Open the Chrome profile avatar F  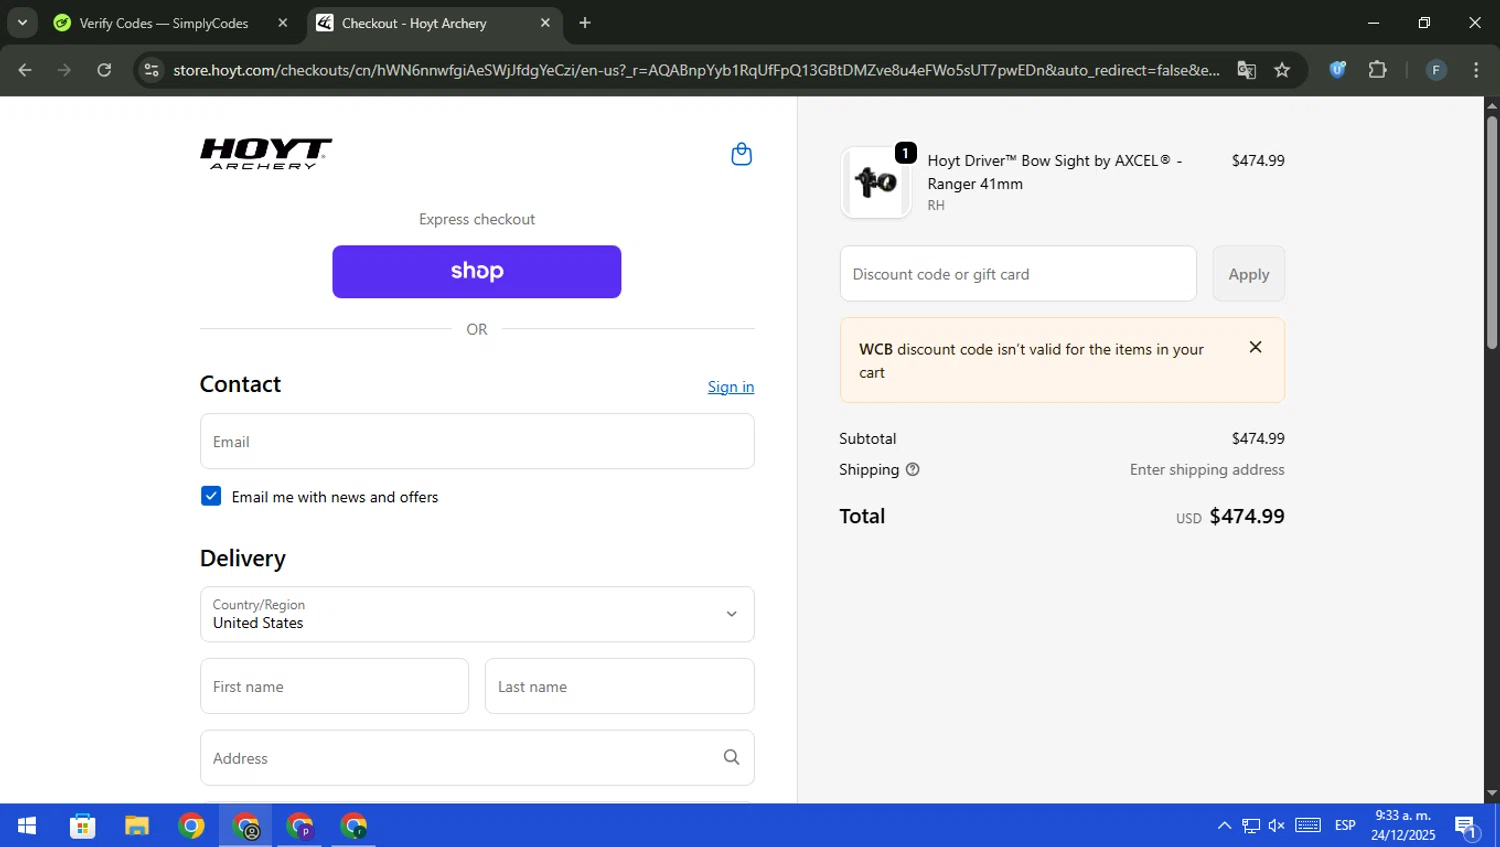(1436, 70)
